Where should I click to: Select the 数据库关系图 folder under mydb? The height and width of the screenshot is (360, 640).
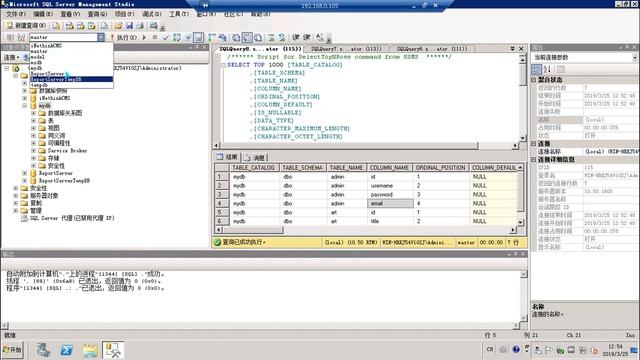[x=64, y=113]
